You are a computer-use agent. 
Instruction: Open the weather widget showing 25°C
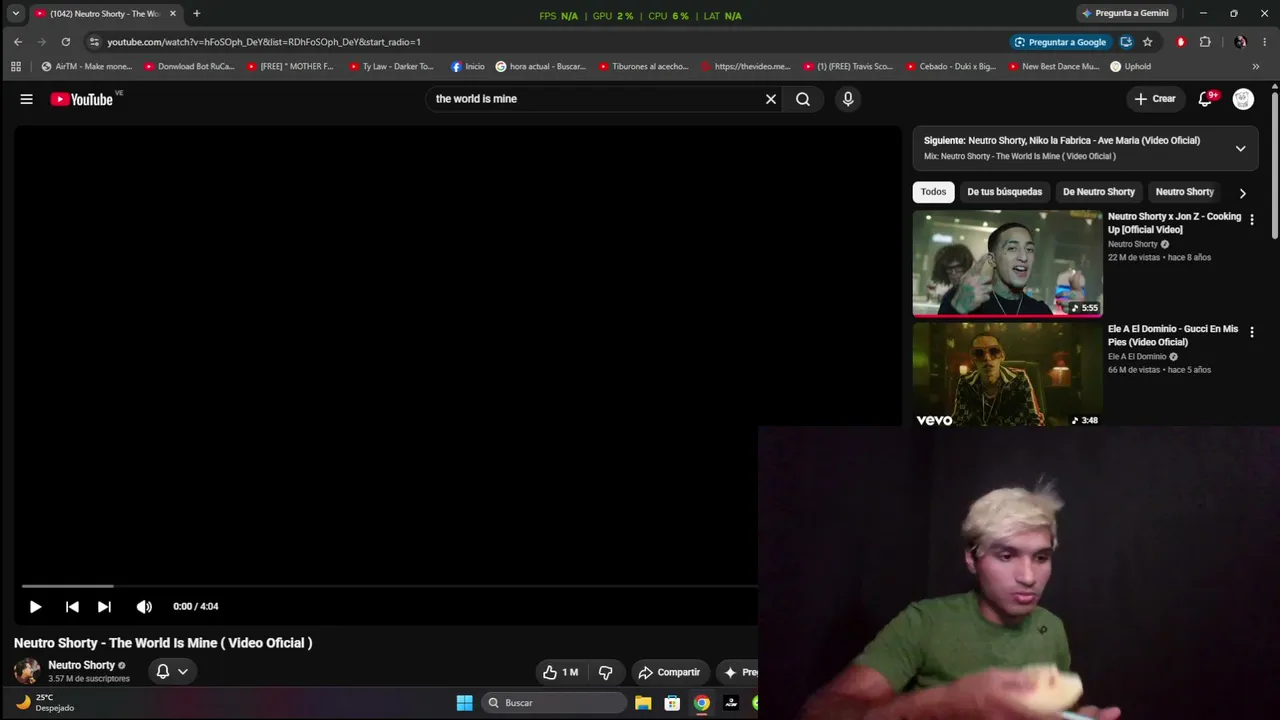tap(45, 703)
